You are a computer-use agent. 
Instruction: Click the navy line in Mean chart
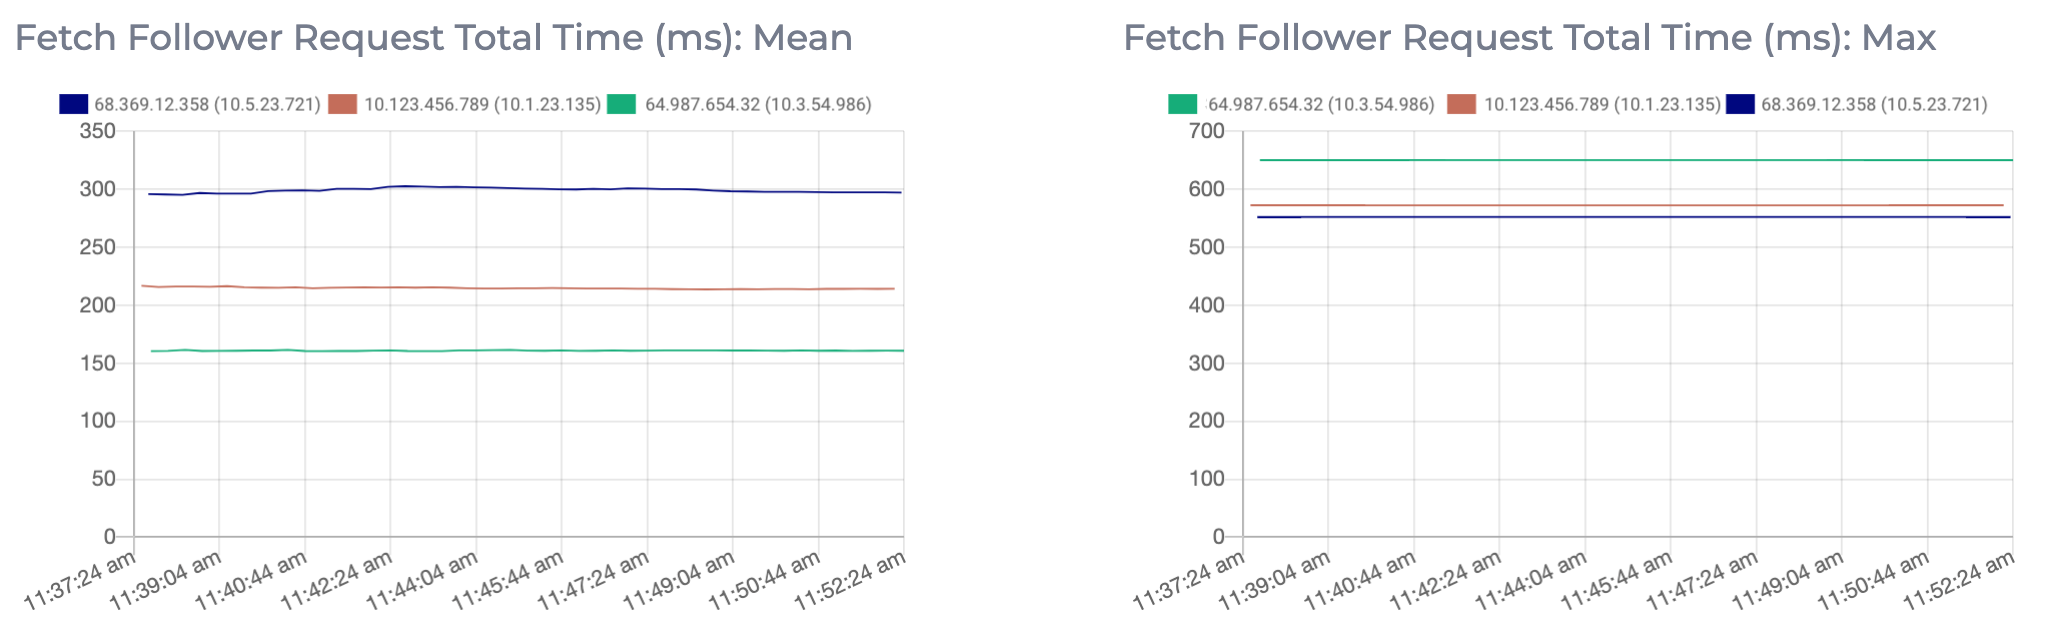click(520, 188)
